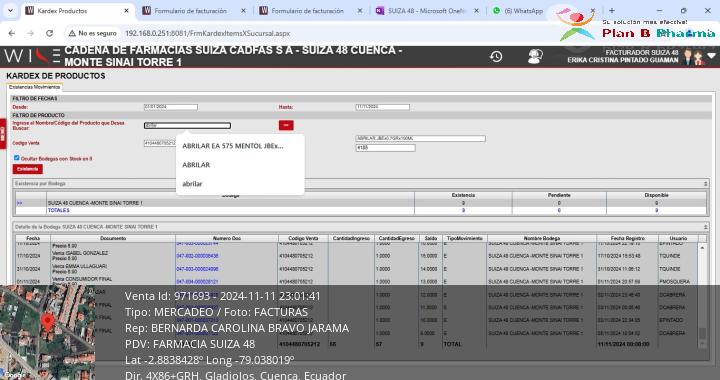Go forward in browser history
Screen dimensions: 720x380
click(30, 34)
